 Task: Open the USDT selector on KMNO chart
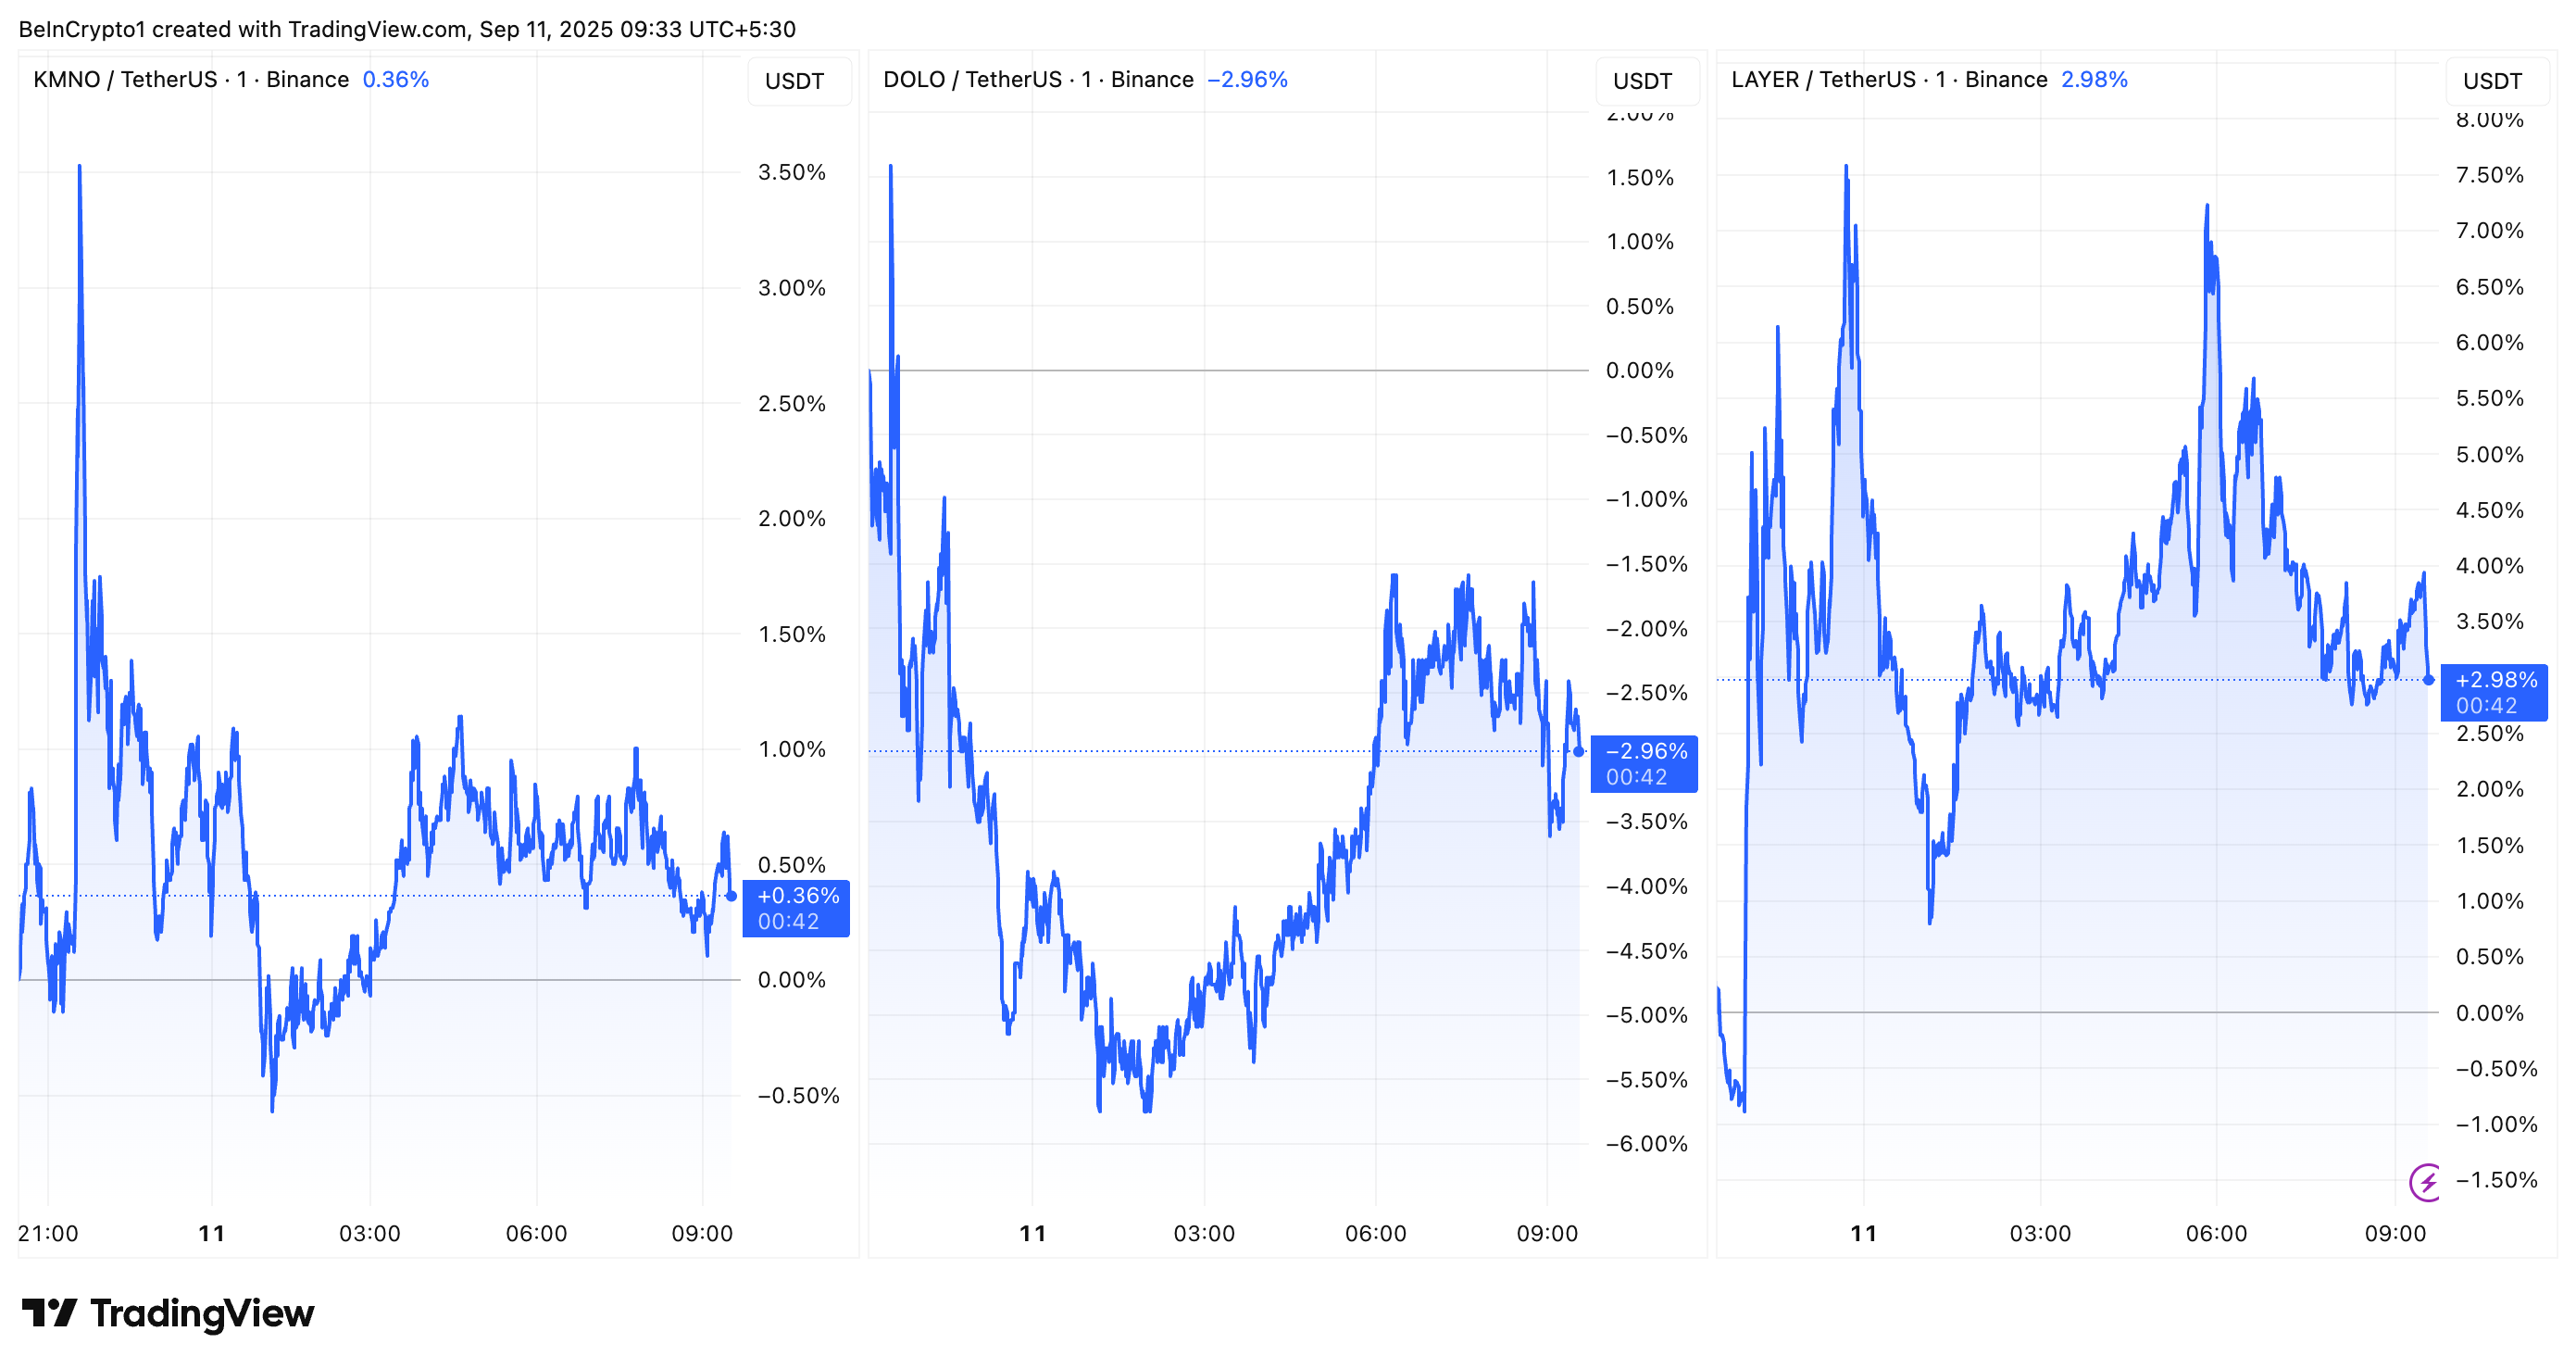(x=795, y=81)
